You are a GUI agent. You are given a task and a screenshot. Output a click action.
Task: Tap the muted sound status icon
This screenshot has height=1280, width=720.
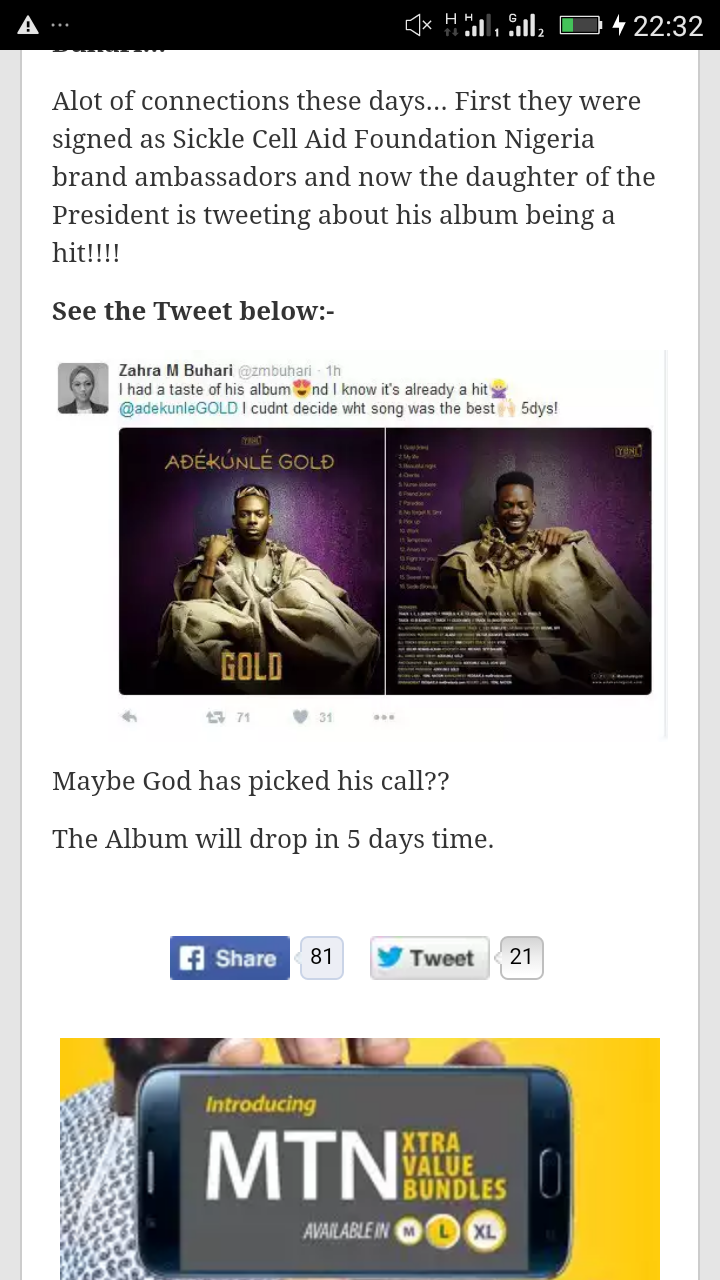(418, 25)
